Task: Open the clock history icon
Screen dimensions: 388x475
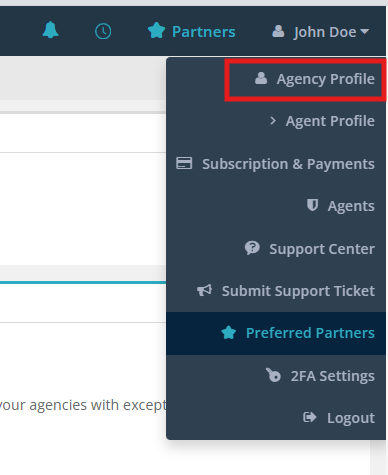Action: coord(103,32)
